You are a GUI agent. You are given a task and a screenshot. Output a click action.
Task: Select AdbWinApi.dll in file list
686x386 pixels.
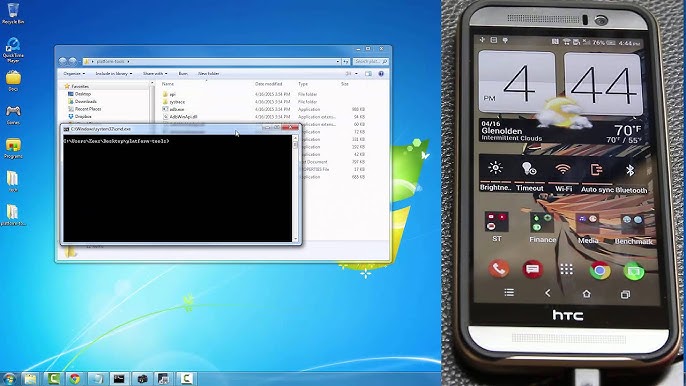click(x=180, y=117)
